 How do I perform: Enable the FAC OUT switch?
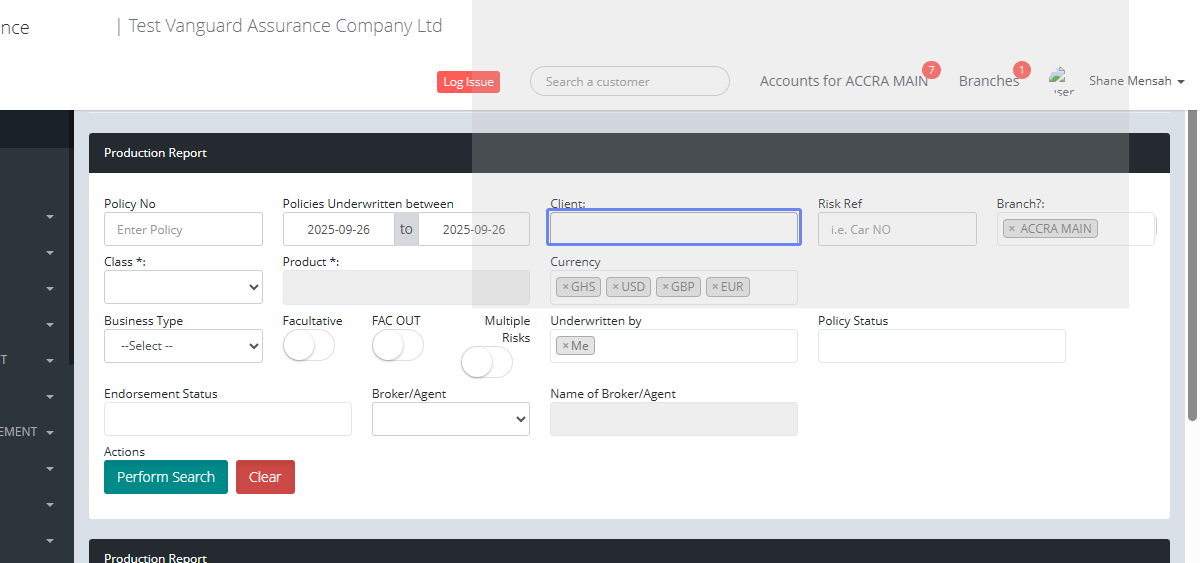[x=397, y=346]
